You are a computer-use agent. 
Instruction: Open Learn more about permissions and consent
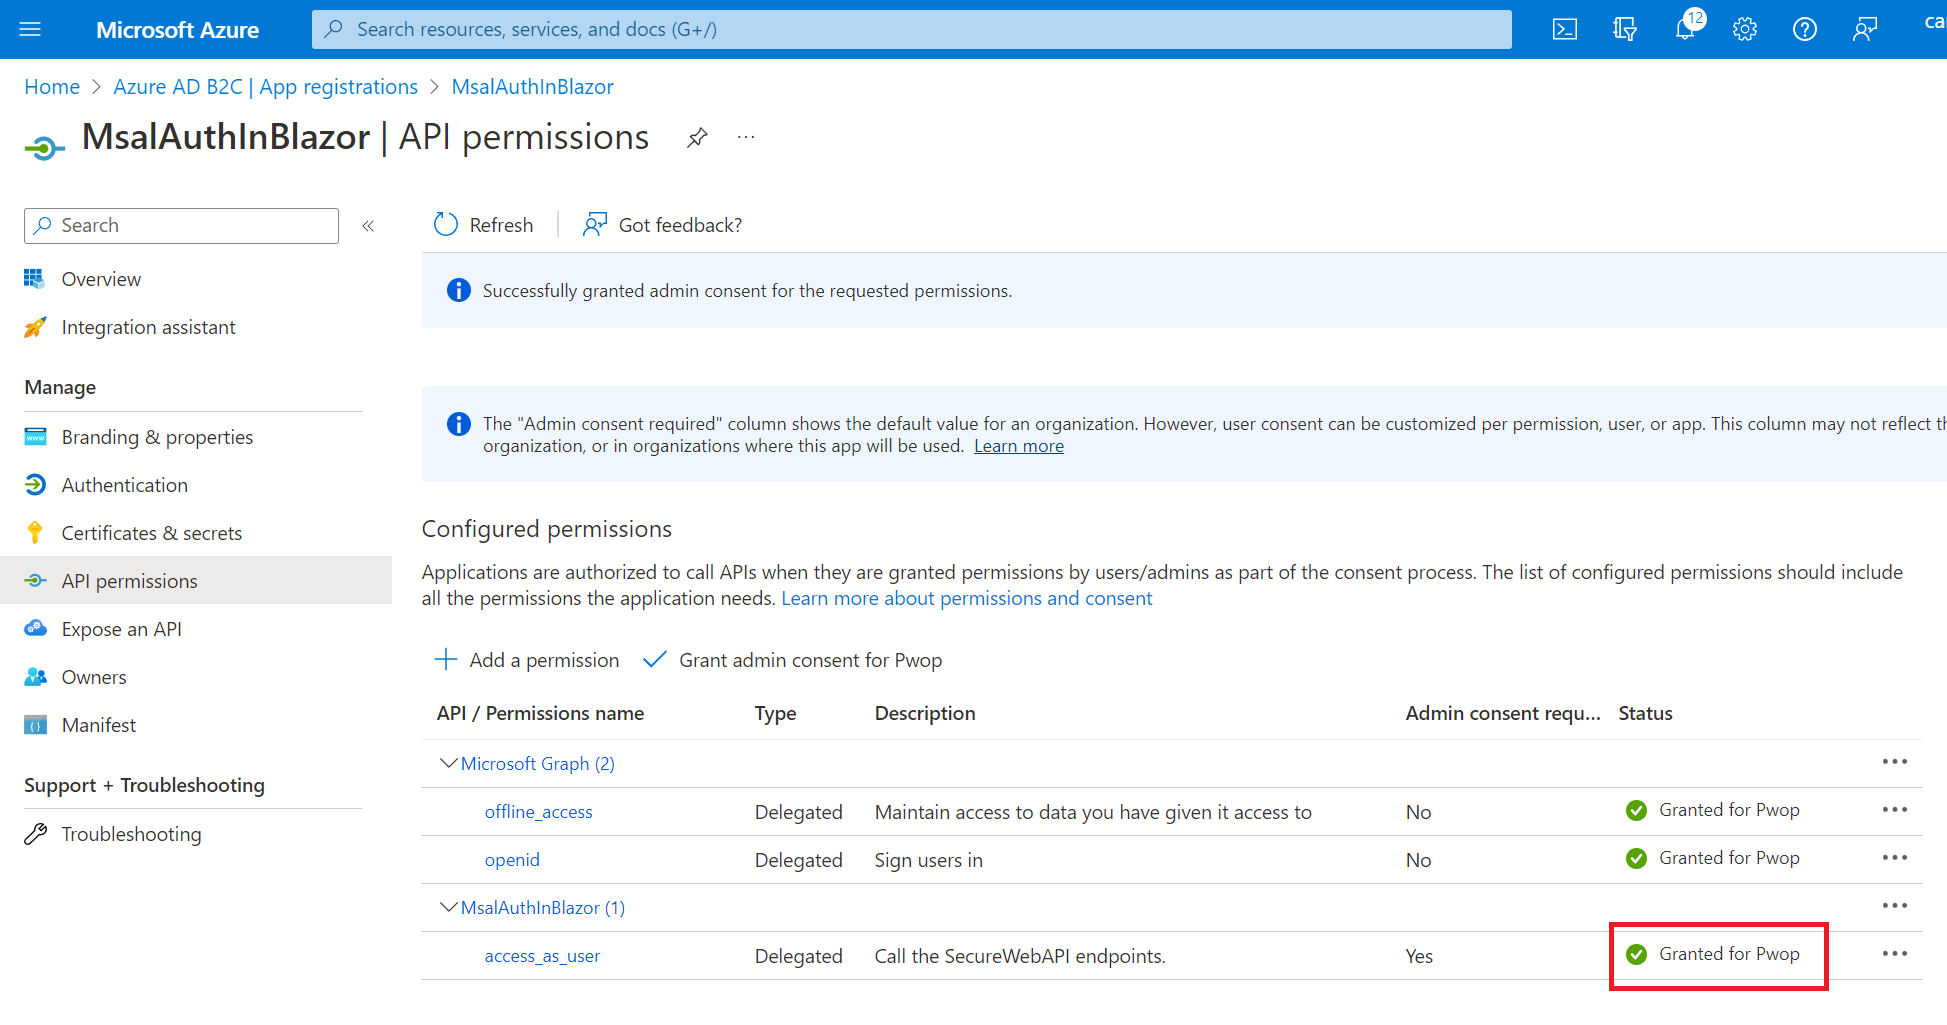[966, 598]
